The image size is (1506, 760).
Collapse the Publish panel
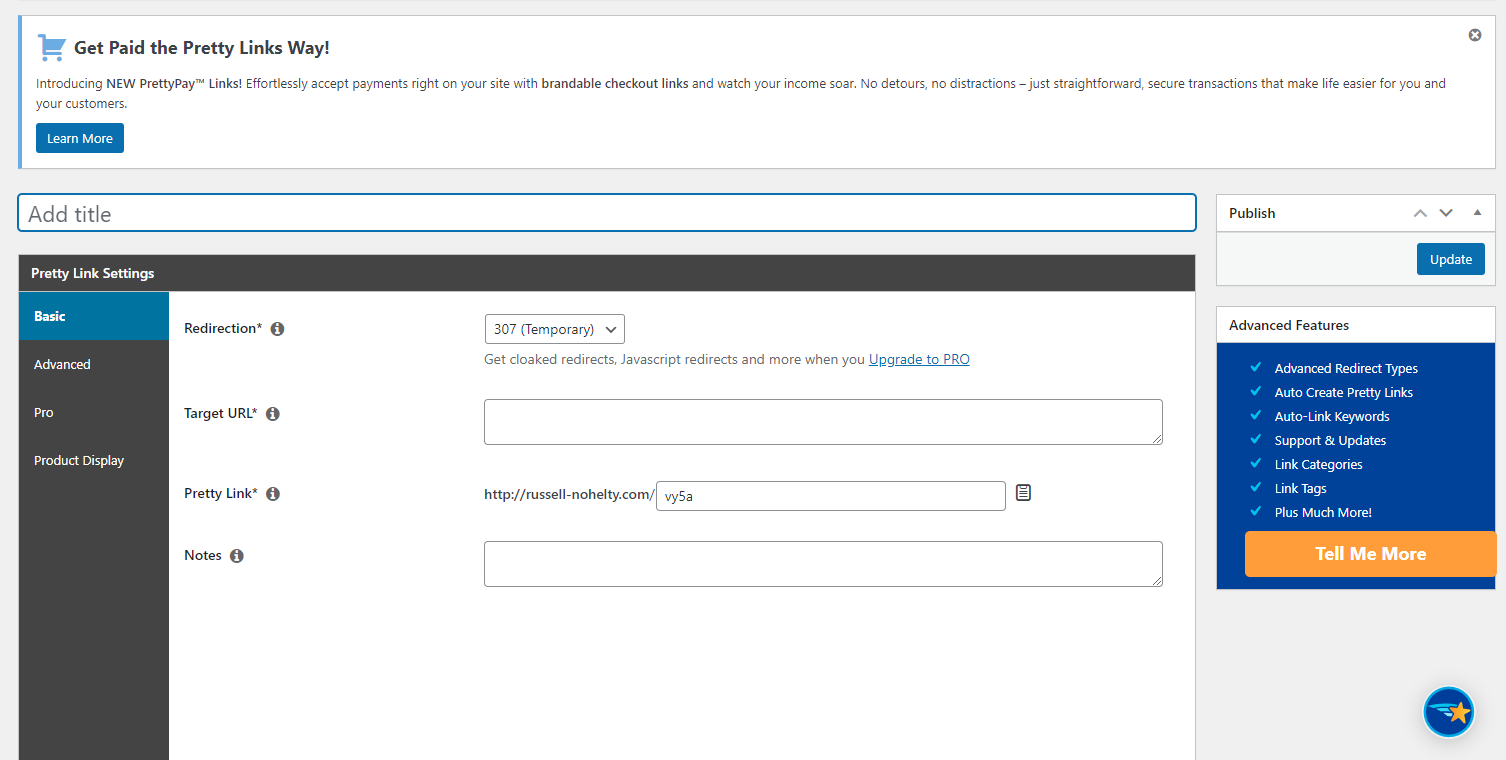pyautogui.click(x=1477, y=213)
